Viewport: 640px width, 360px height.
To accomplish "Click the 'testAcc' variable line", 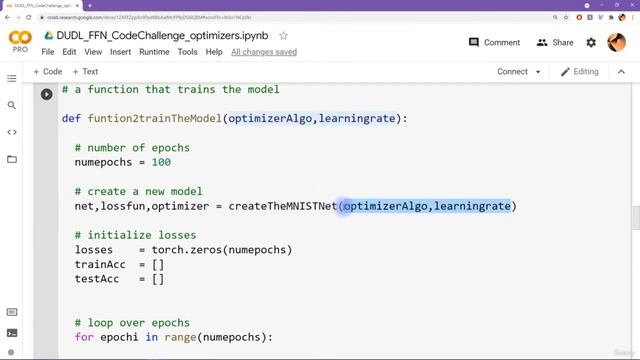I will tap(119, 280).
